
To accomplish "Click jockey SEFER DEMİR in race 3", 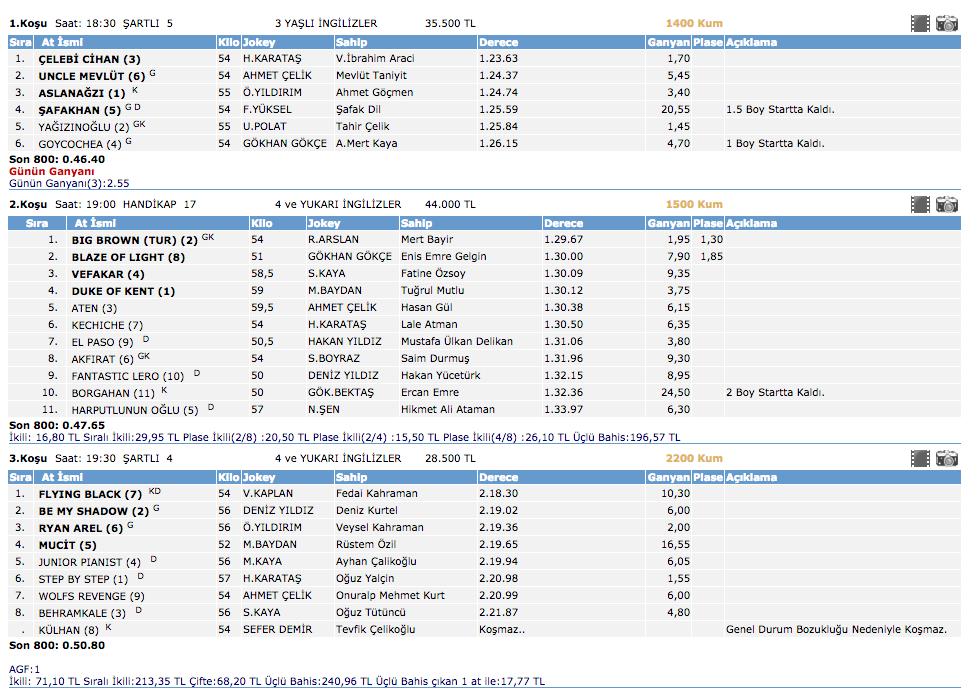I will tap(278, 630).
